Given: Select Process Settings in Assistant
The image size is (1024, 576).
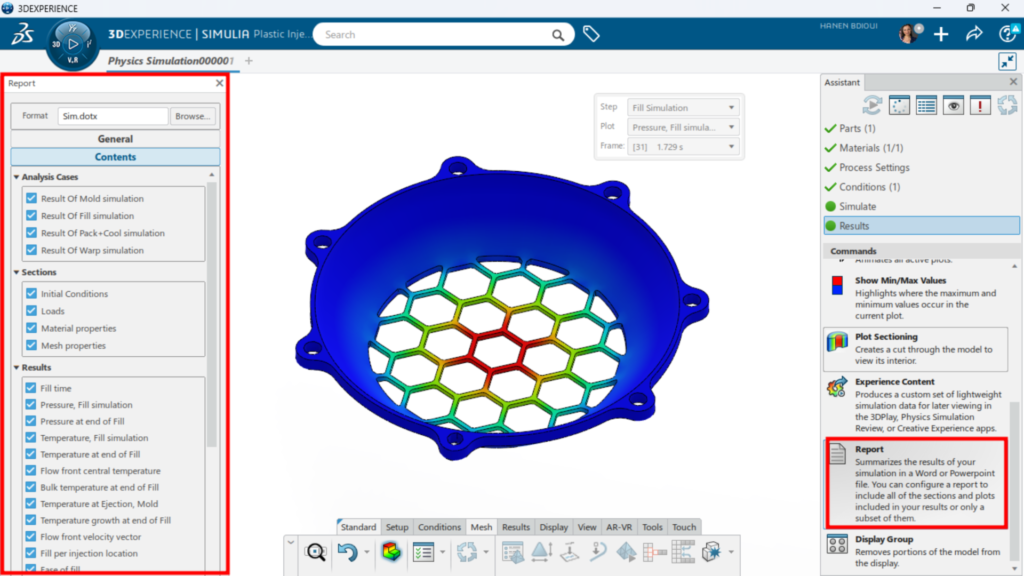Looking at the screenshot, I should point(874,167).
